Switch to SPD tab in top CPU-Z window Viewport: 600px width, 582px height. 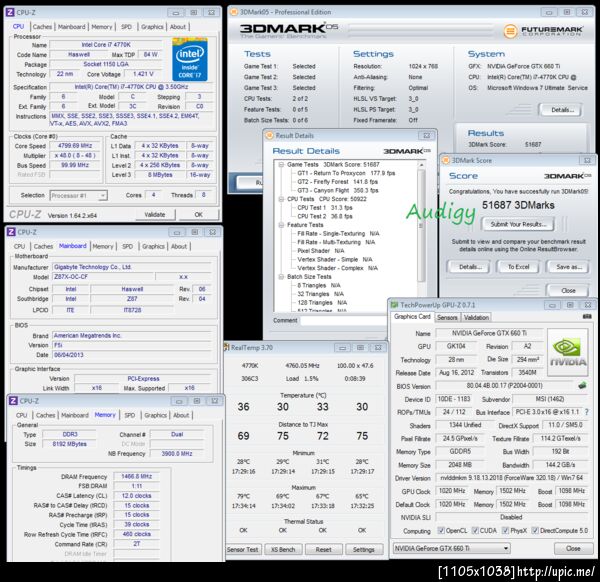pyautogui.click(x=126, y=27)
